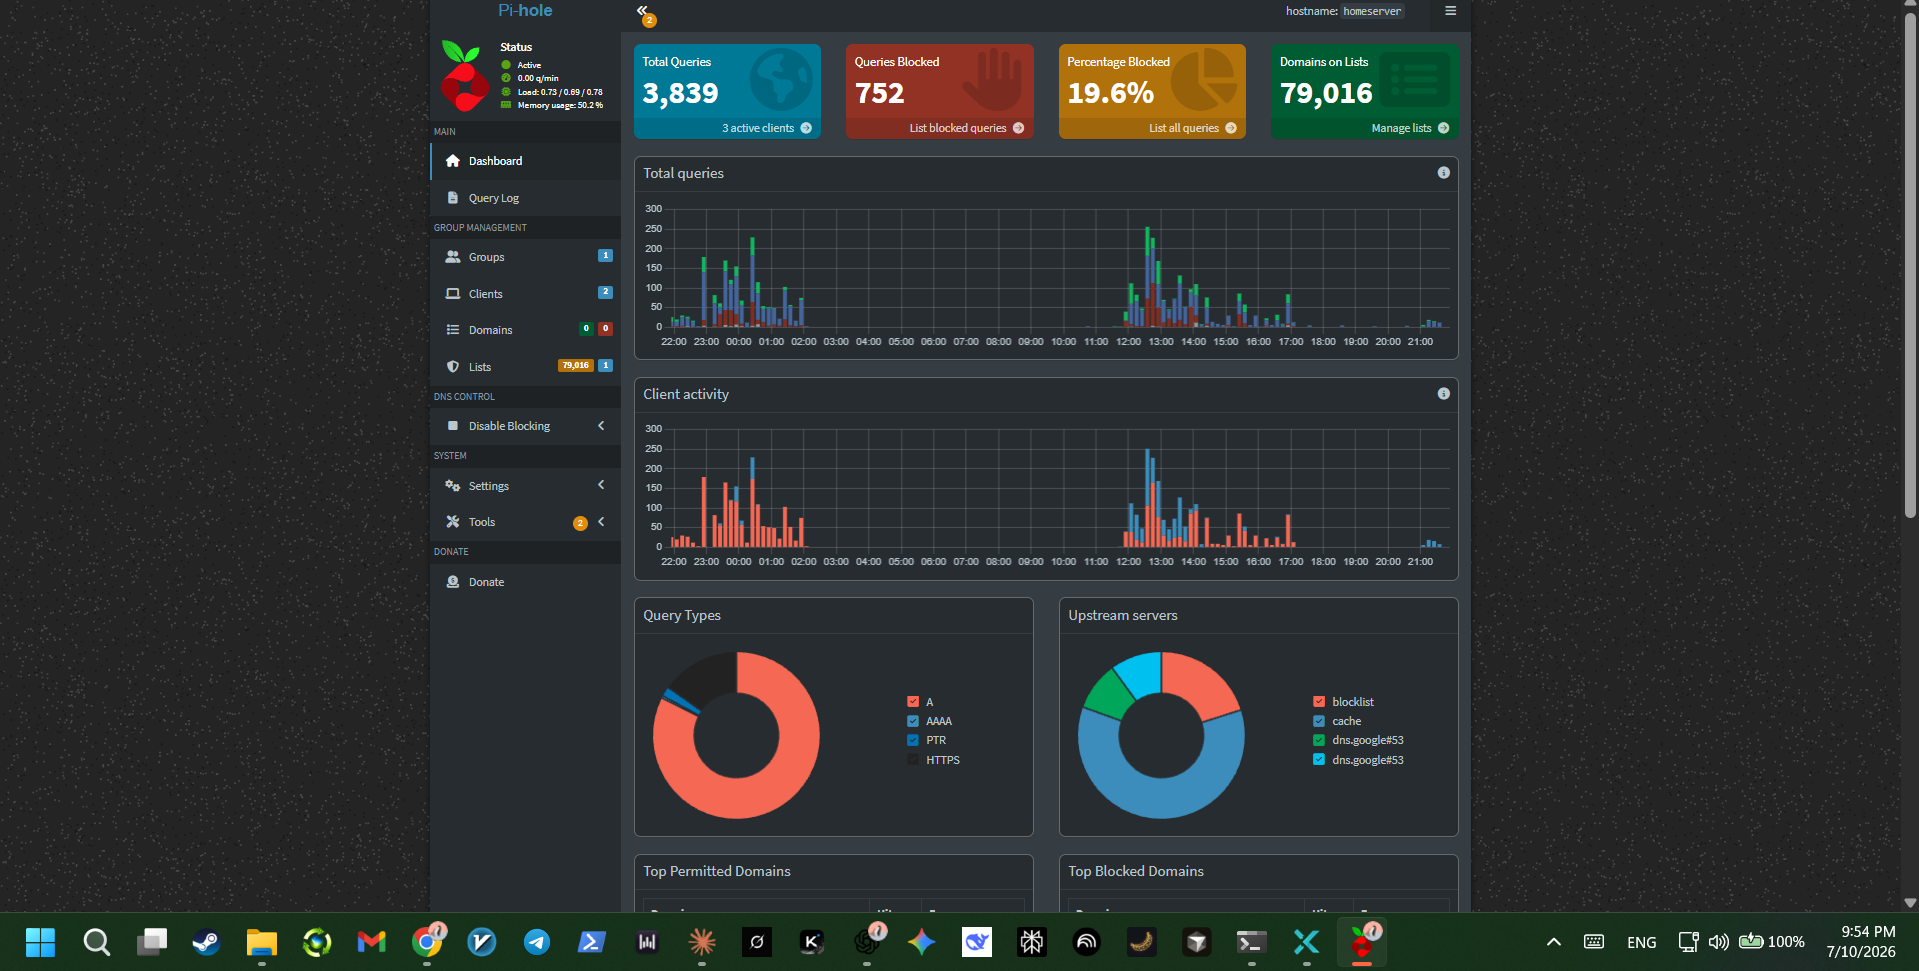
Task: Click the Pi-hole raspberry logo in sidebar
Action: point(464,76)
